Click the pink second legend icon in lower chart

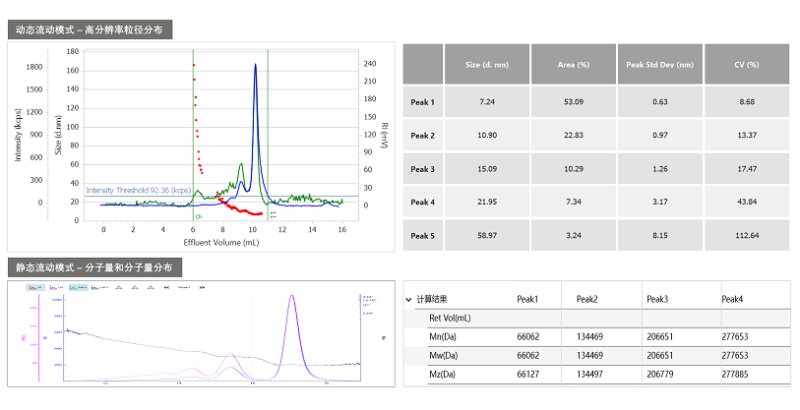[57, 287]
